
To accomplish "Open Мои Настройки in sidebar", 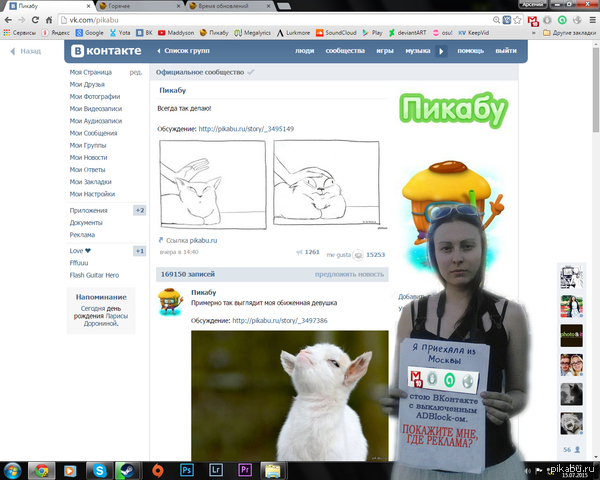I will [x=92, y=194].
